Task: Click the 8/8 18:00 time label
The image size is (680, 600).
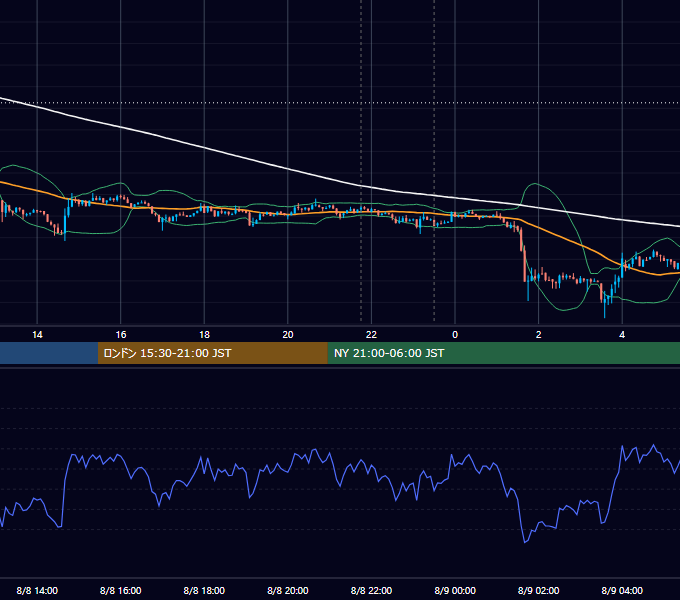Action: tap(204, 590)
